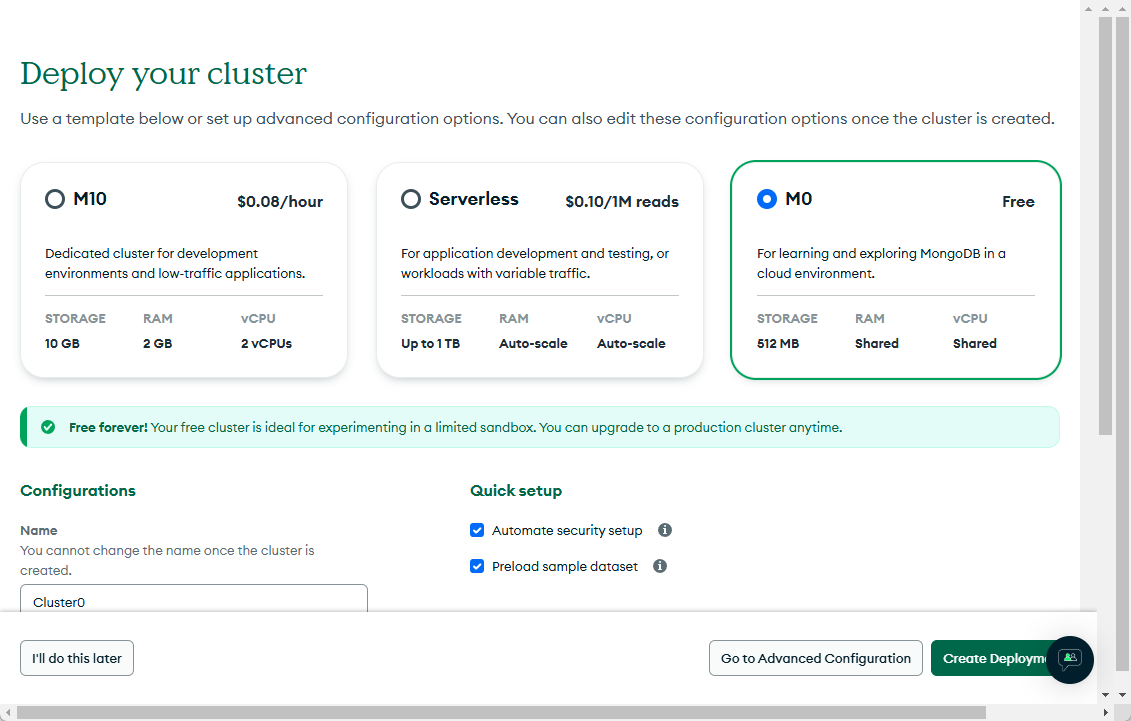Choose the Serverless radio button
Image resolution: width=1131 pixels, height=721 pixels.
coord(411,199)
